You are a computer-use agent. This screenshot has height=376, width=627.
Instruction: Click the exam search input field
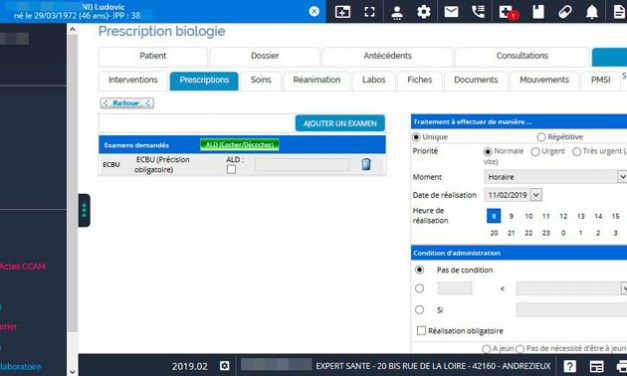[x=197, y=124]
